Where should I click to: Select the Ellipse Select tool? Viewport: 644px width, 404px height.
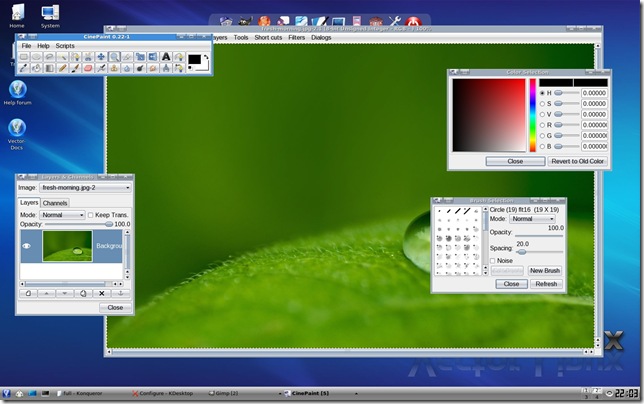coord(36,57)
